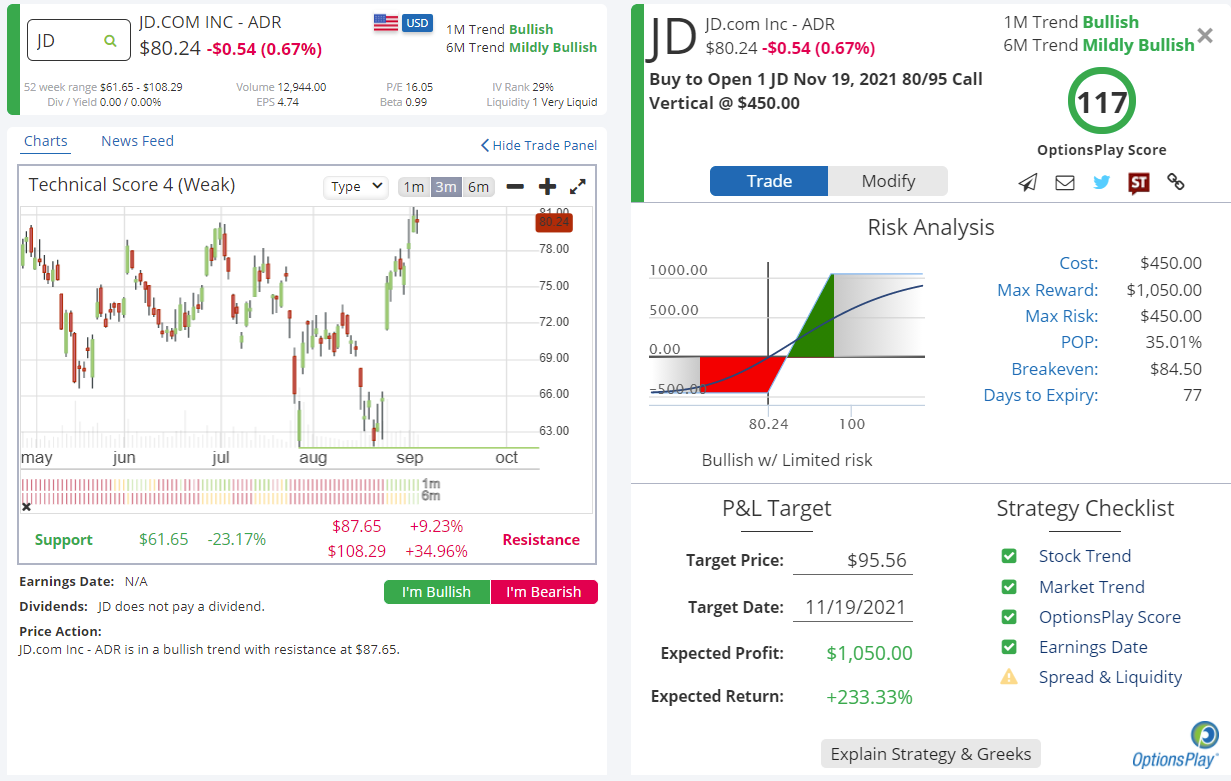Click the I'm Bearish button
This screenshot has height=781, width=1231.
coord(544,592)
